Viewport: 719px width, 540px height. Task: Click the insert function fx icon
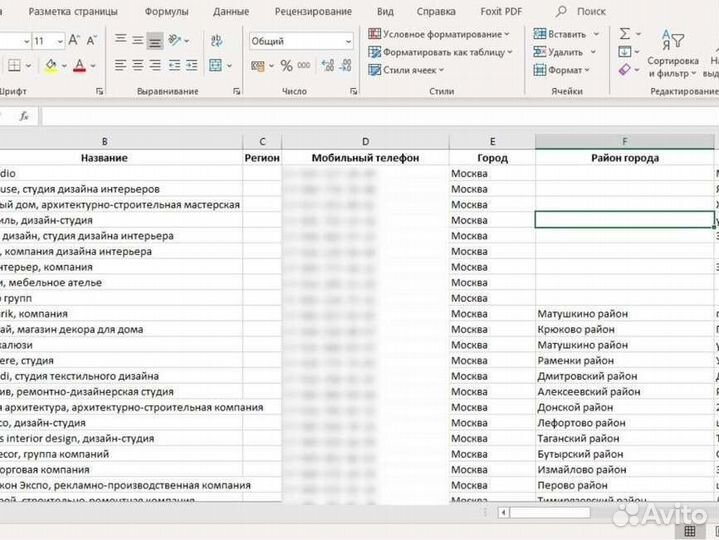[24, 116]
